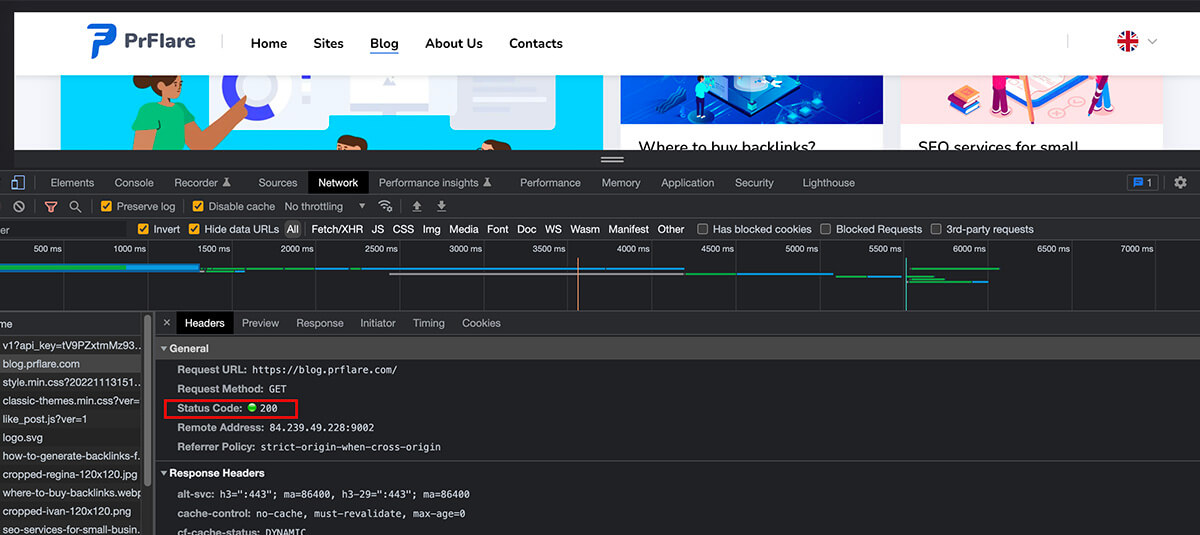This screenshot has height=535, width=1200.
Task: Enable the Has blocked cookies checkbox
Action: pyautogui.click(x=703, y=229)
